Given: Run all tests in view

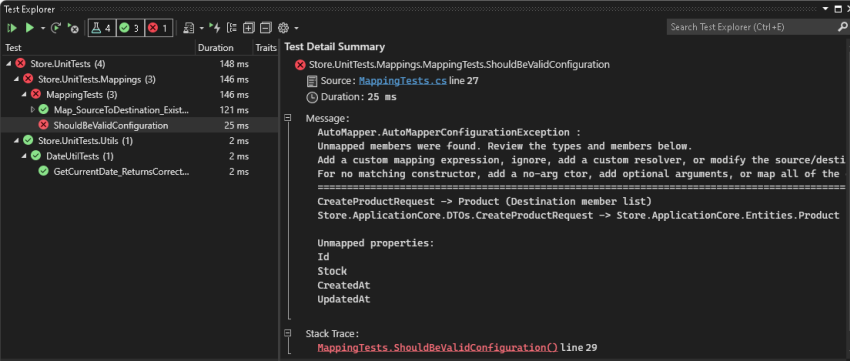Looking at the screenshot, I should coord(12,28).
